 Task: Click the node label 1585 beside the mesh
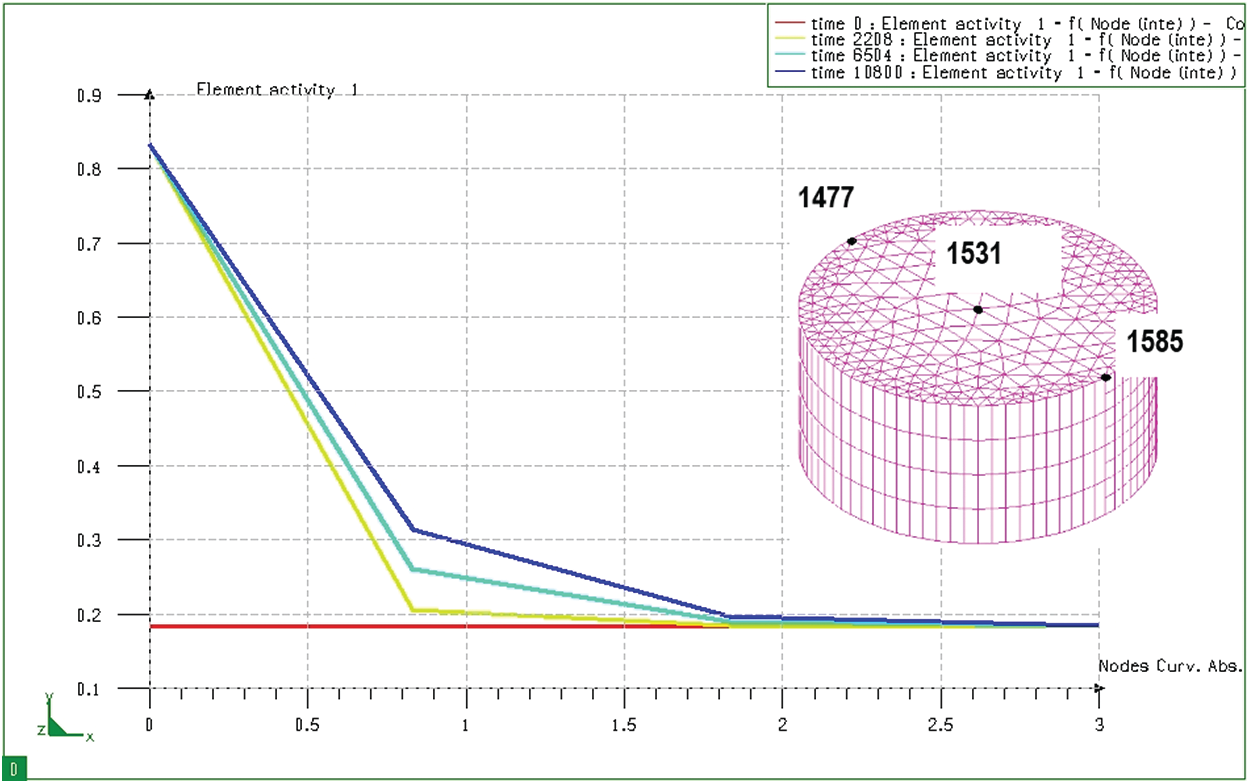tap(1155, 342)
